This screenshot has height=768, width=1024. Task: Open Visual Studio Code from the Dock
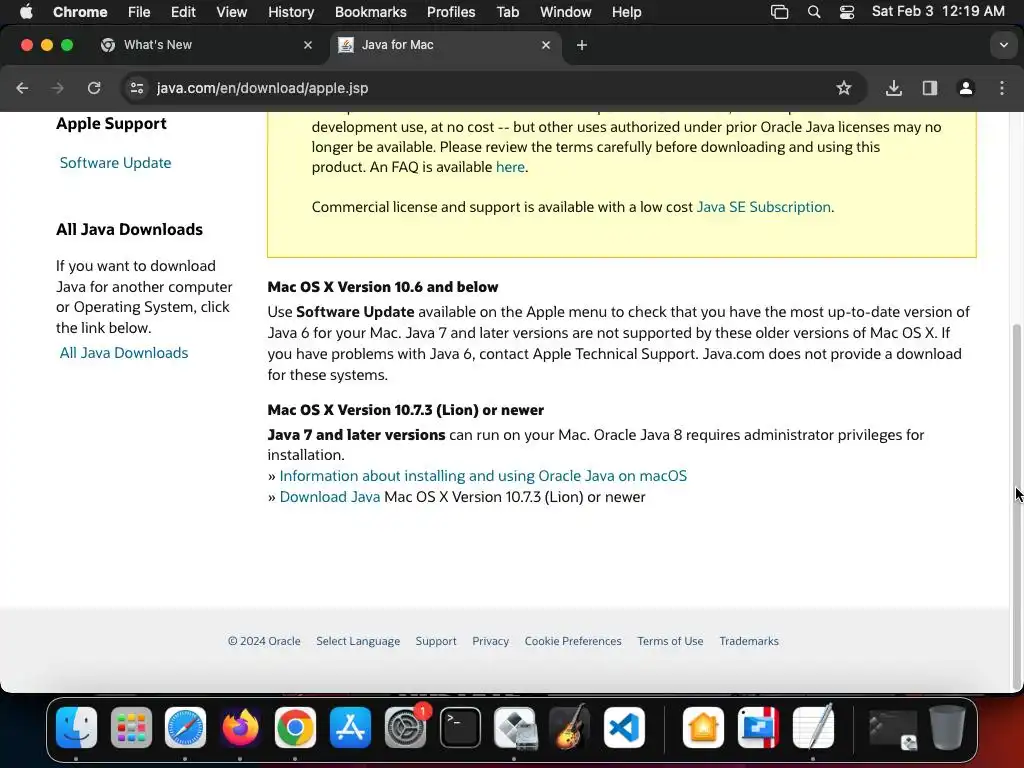pos(624,728)
